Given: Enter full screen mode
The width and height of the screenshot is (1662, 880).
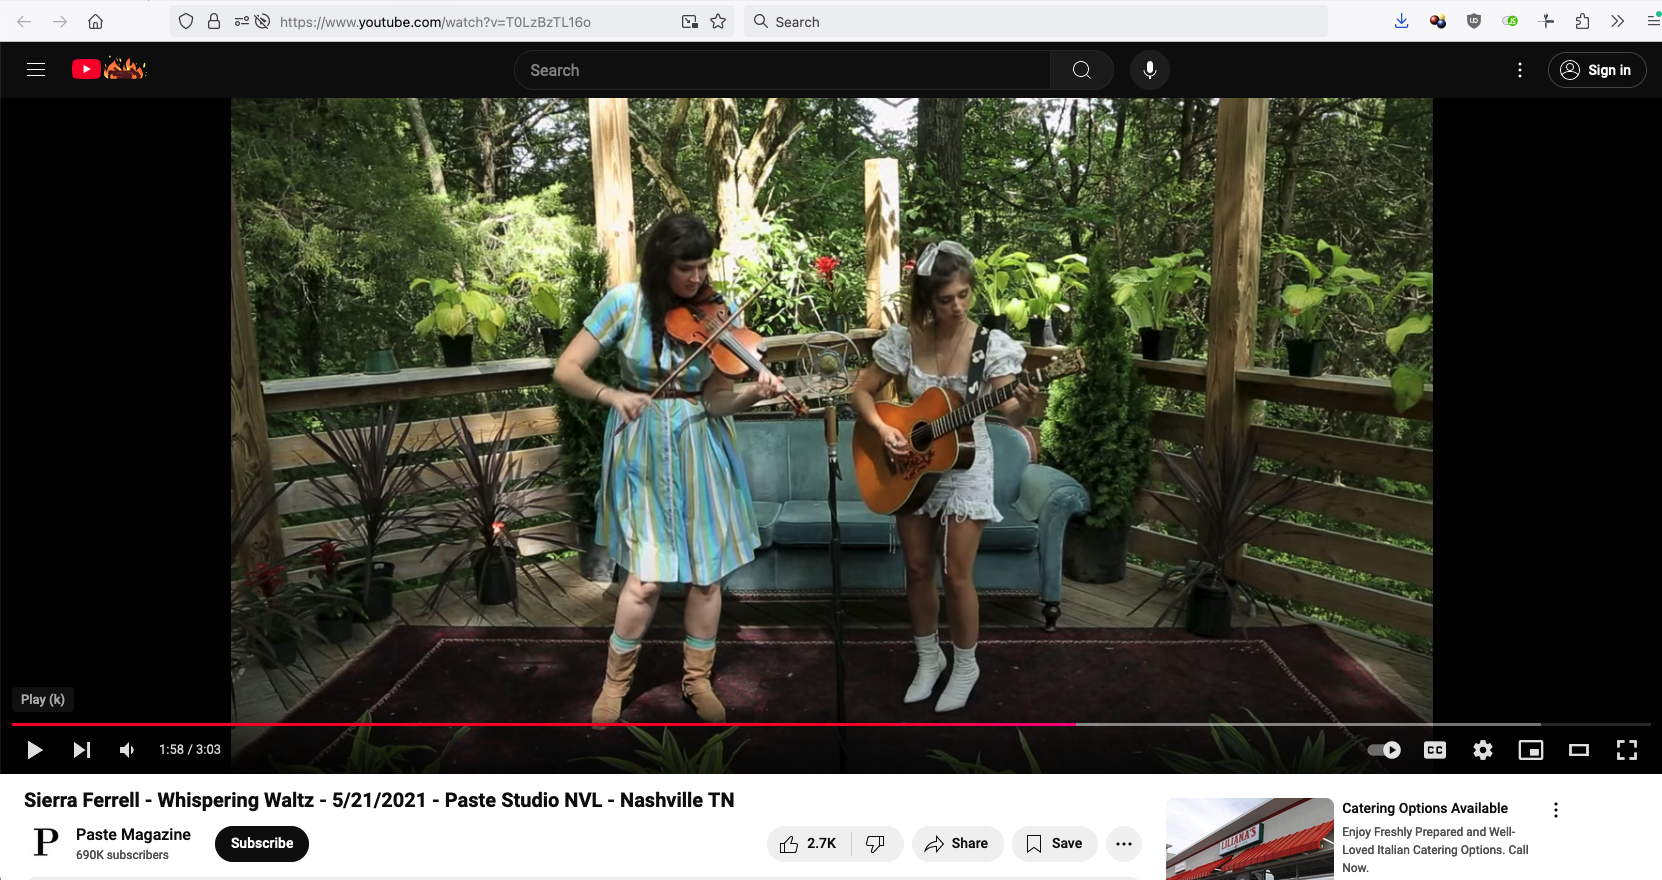Looking at the screenshot, I should coord(1627,750).
